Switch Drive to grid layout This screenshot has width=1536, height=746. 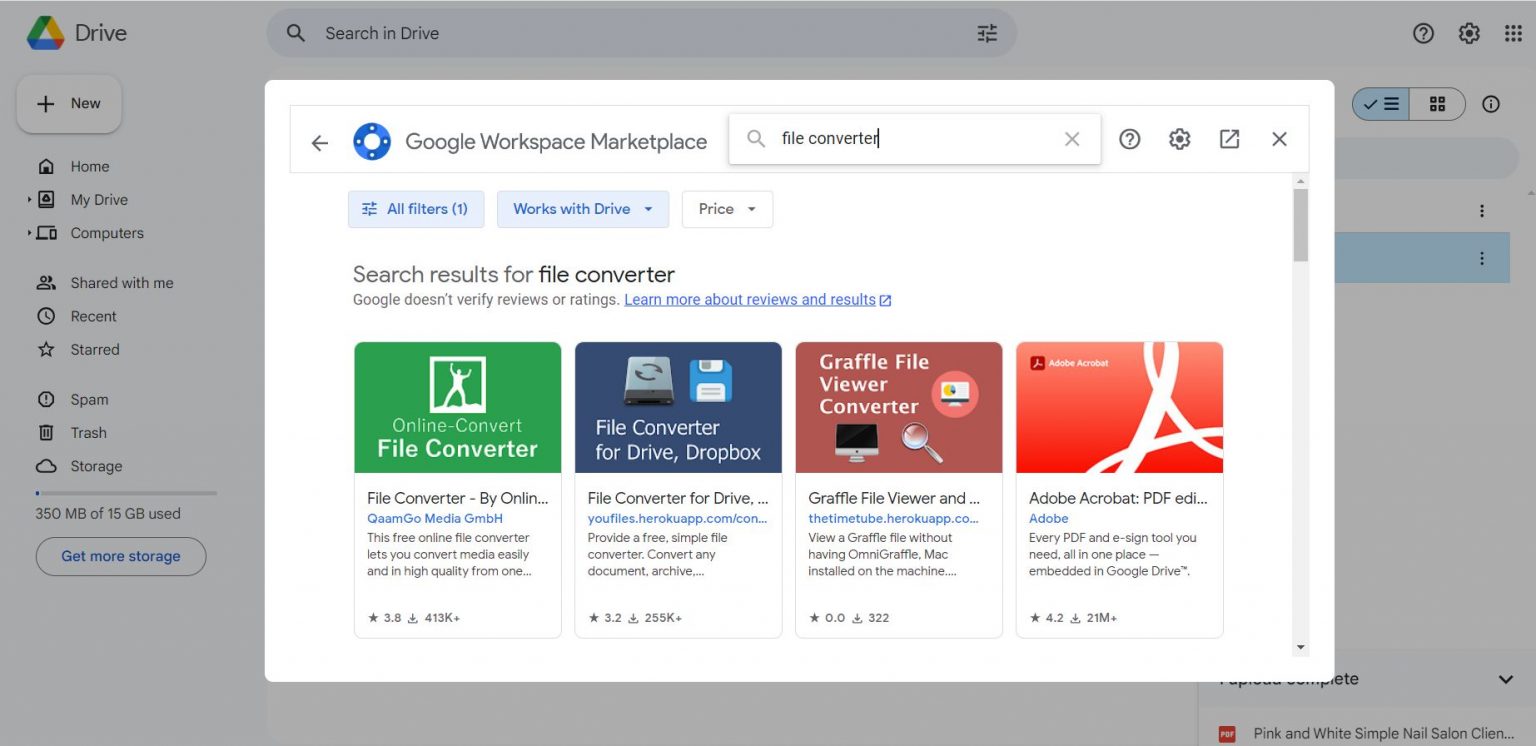coord(1438,104)
